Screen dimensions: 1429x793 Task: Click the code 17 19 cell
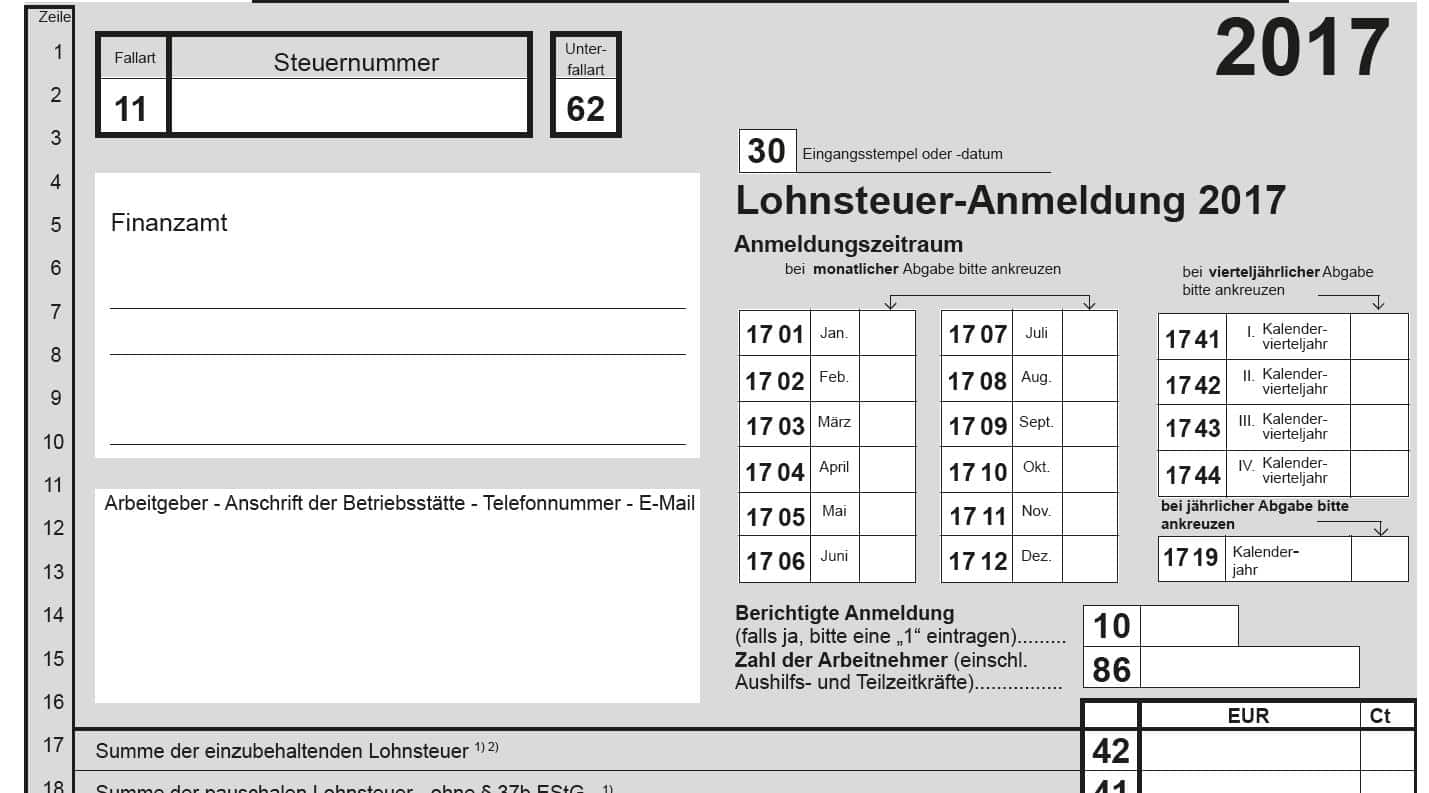(1191, 558)
